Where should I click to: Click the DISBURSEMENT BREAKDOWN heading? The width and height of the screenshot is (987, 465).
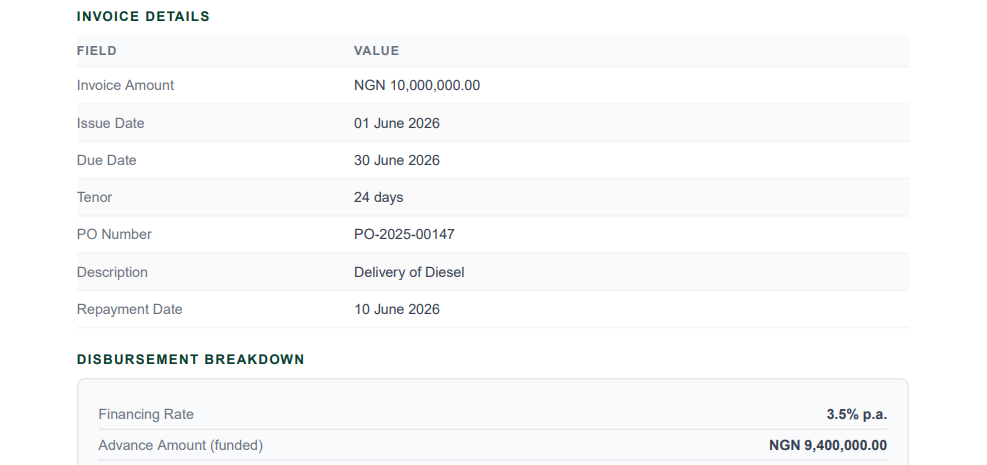pyautogui.click(x=191, y=360)
